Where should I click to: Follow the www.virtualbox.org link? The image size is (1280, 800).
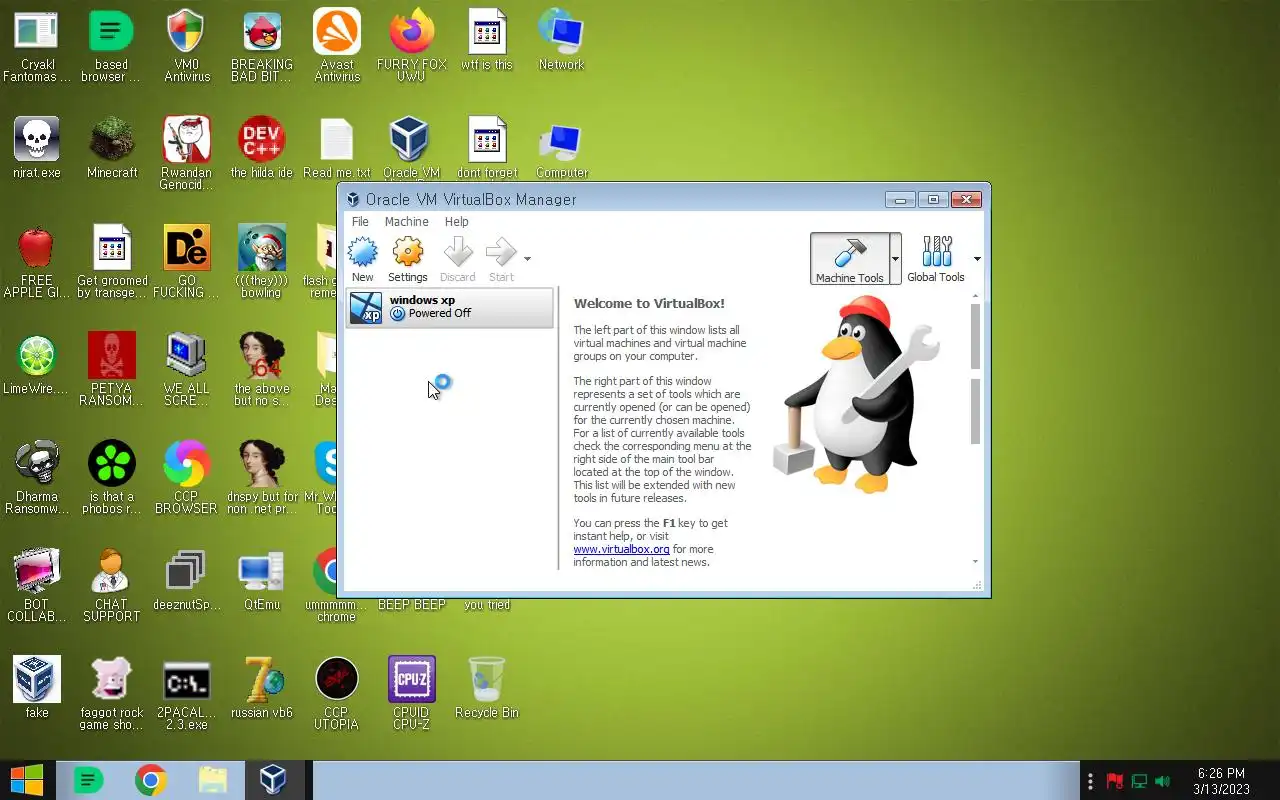click(x=621, y=549)
